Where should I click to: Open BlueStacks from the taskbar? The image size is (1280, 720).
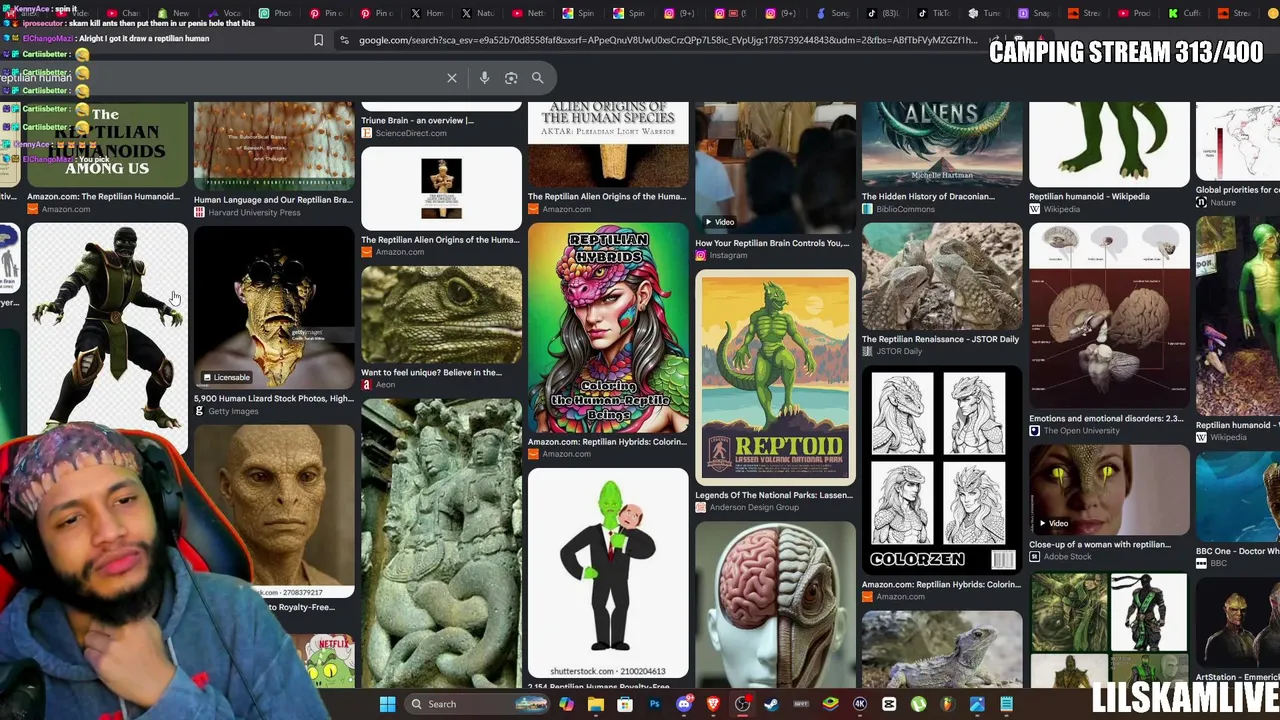[x=830, y=704]
